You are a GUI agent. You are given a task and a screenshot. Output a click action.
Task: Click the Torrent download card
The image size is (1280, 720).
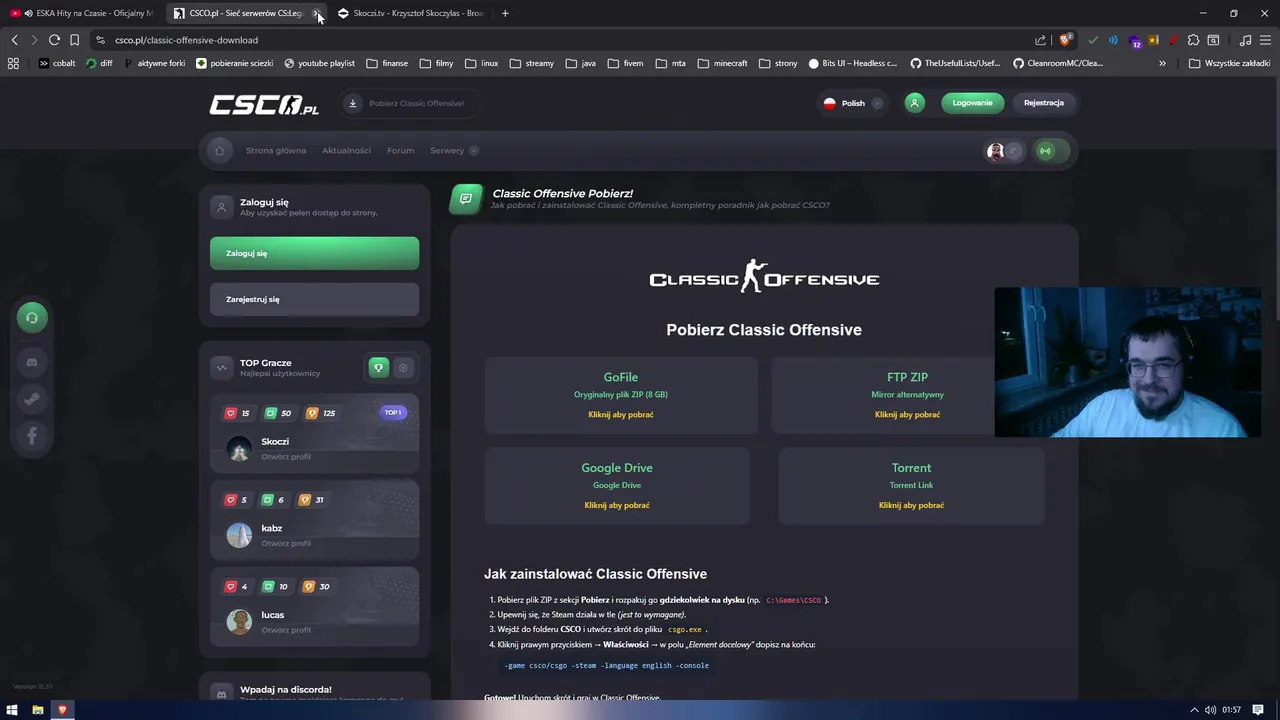coord(911,485)
